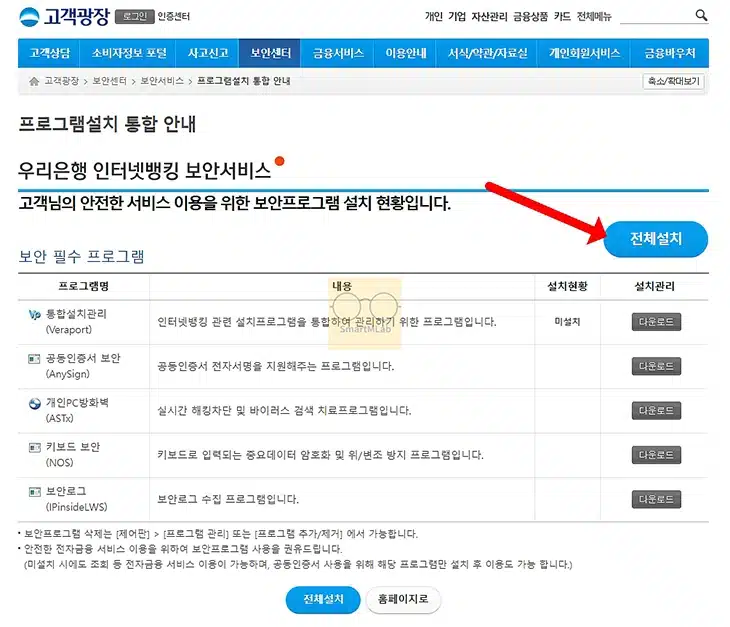This screenshot has height=627, width=730.
Task: Click the 고객광장 site title
Action: (77, 17)
